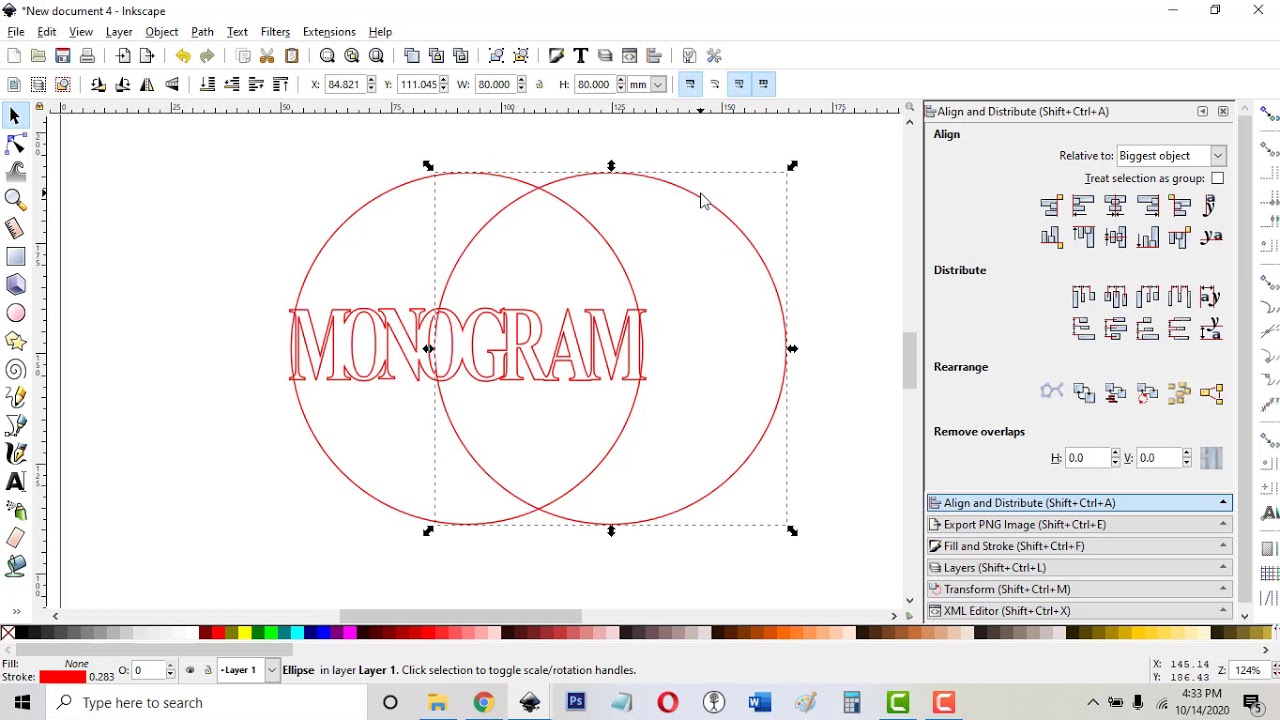Open Chrome from the taskbar
Screen dimensions: 1280x720
pos(483,703)
